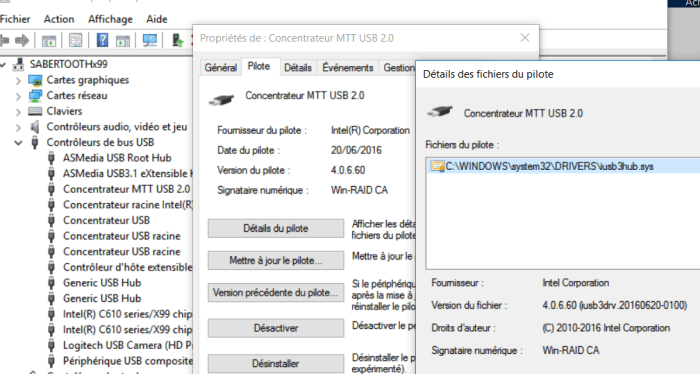Click the USB plug icon in driver file details

(440, 112)
